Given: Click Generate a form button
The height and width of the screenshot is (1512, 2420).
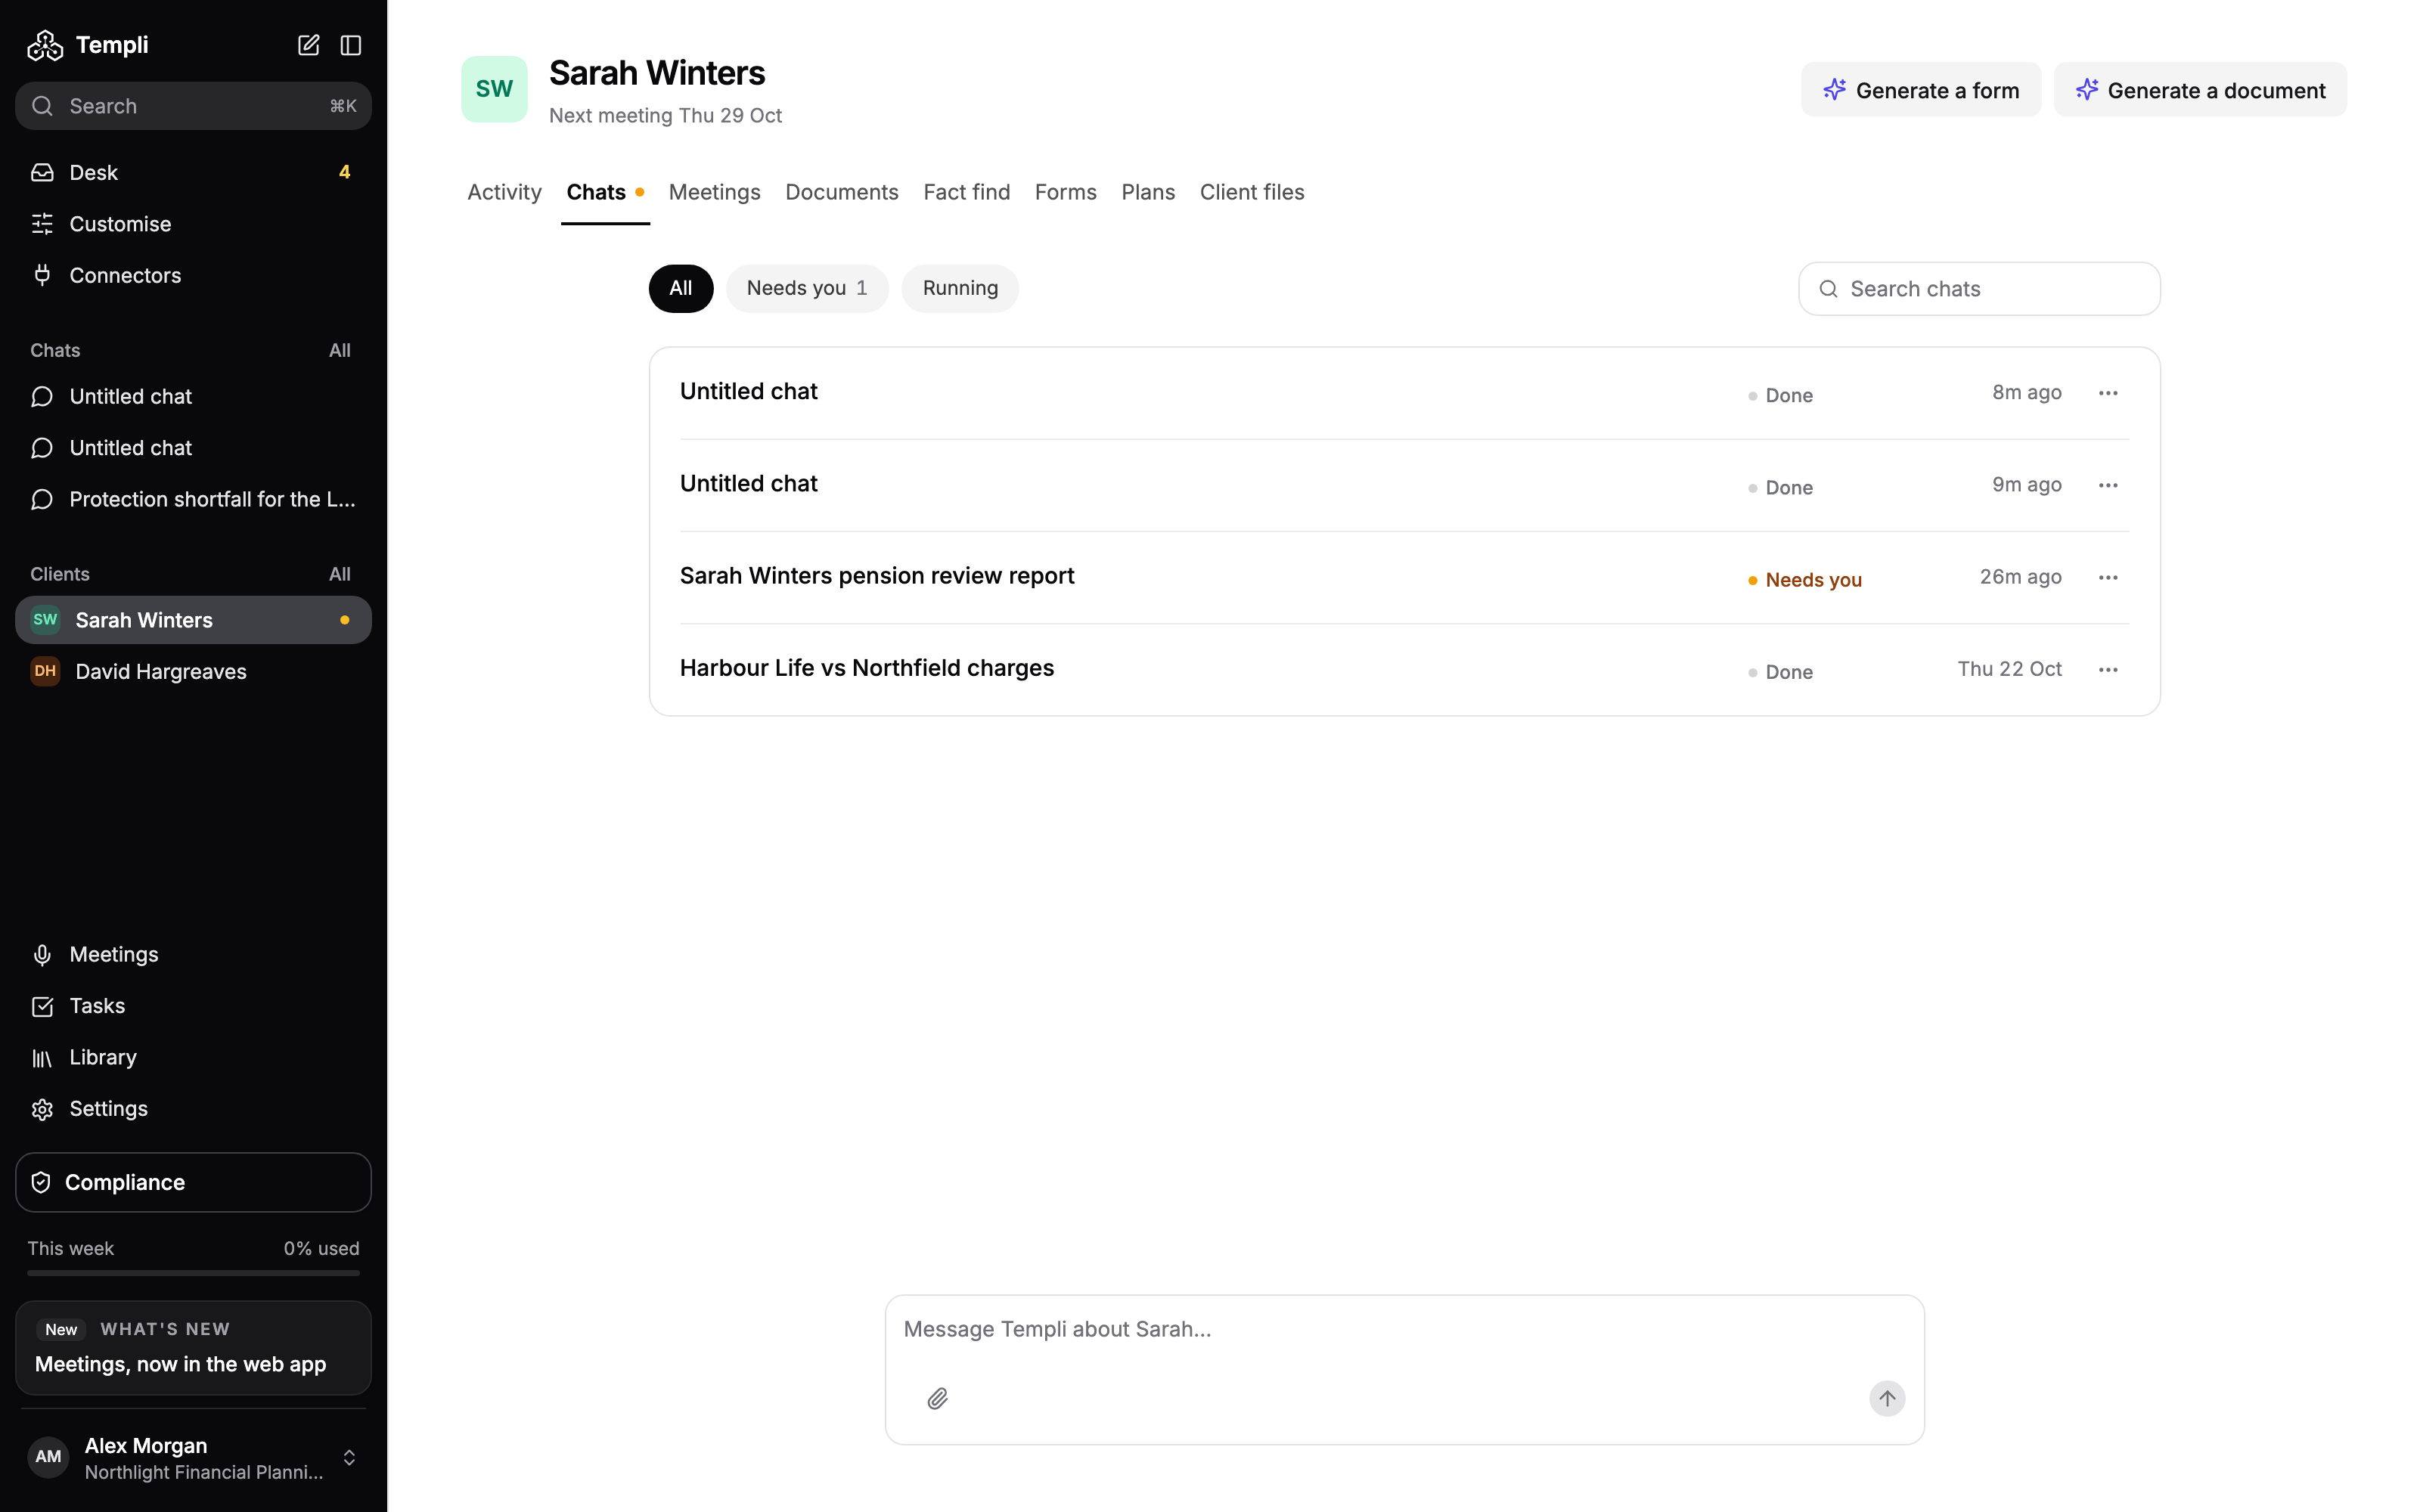Looking at the screenshot, I should [x=1921, y=90].
